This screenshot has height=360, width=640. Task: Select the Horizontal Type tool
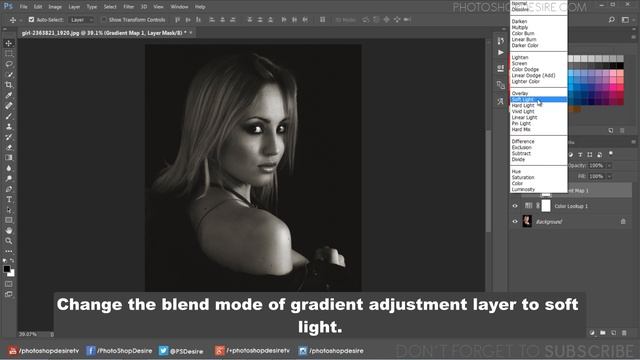click(x=9, y=200)
